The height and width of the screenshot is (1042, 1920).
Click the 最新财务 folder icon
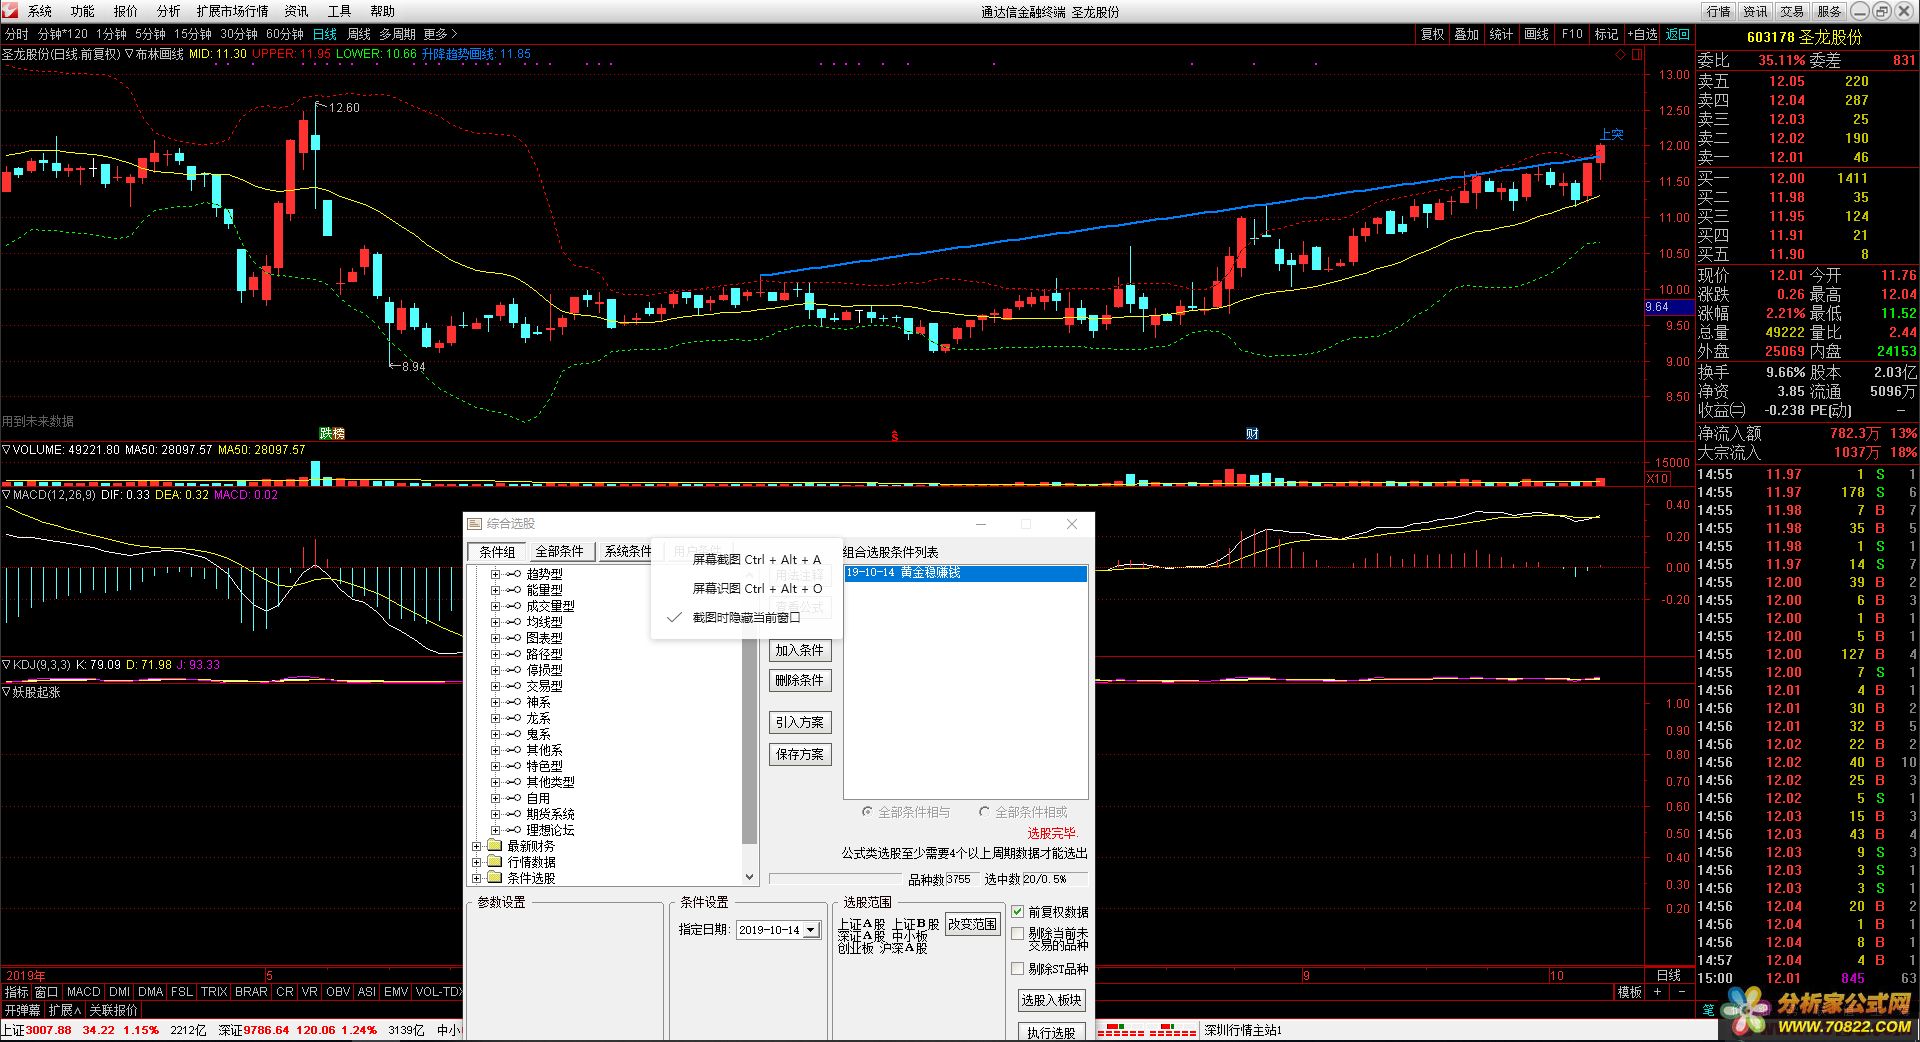(494, 846)
